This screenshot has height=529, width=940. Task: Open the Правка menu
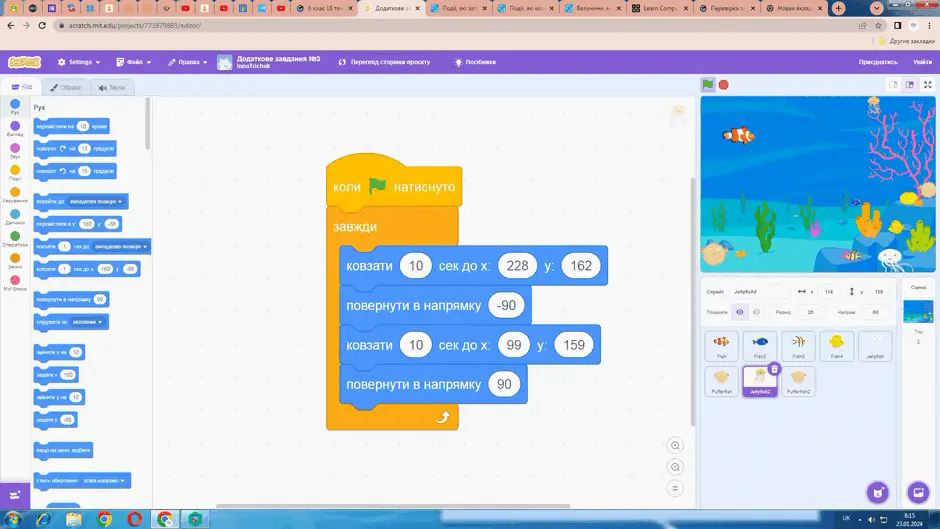tap(188, 62)
